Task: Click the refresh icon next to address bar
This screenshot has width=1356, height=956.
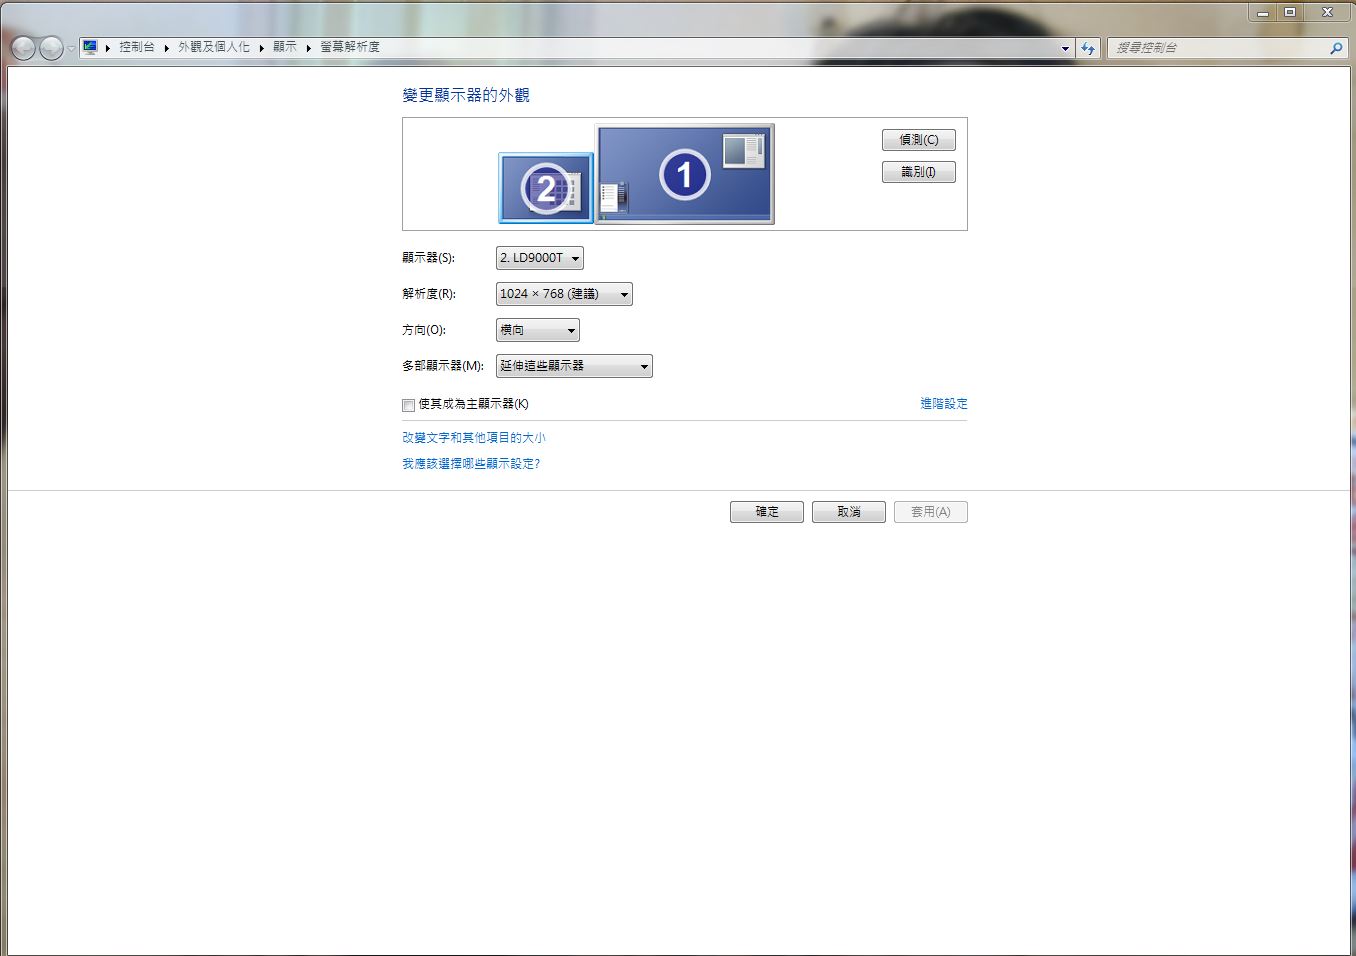Action: pyautogui.click(x=1088, y=48)
